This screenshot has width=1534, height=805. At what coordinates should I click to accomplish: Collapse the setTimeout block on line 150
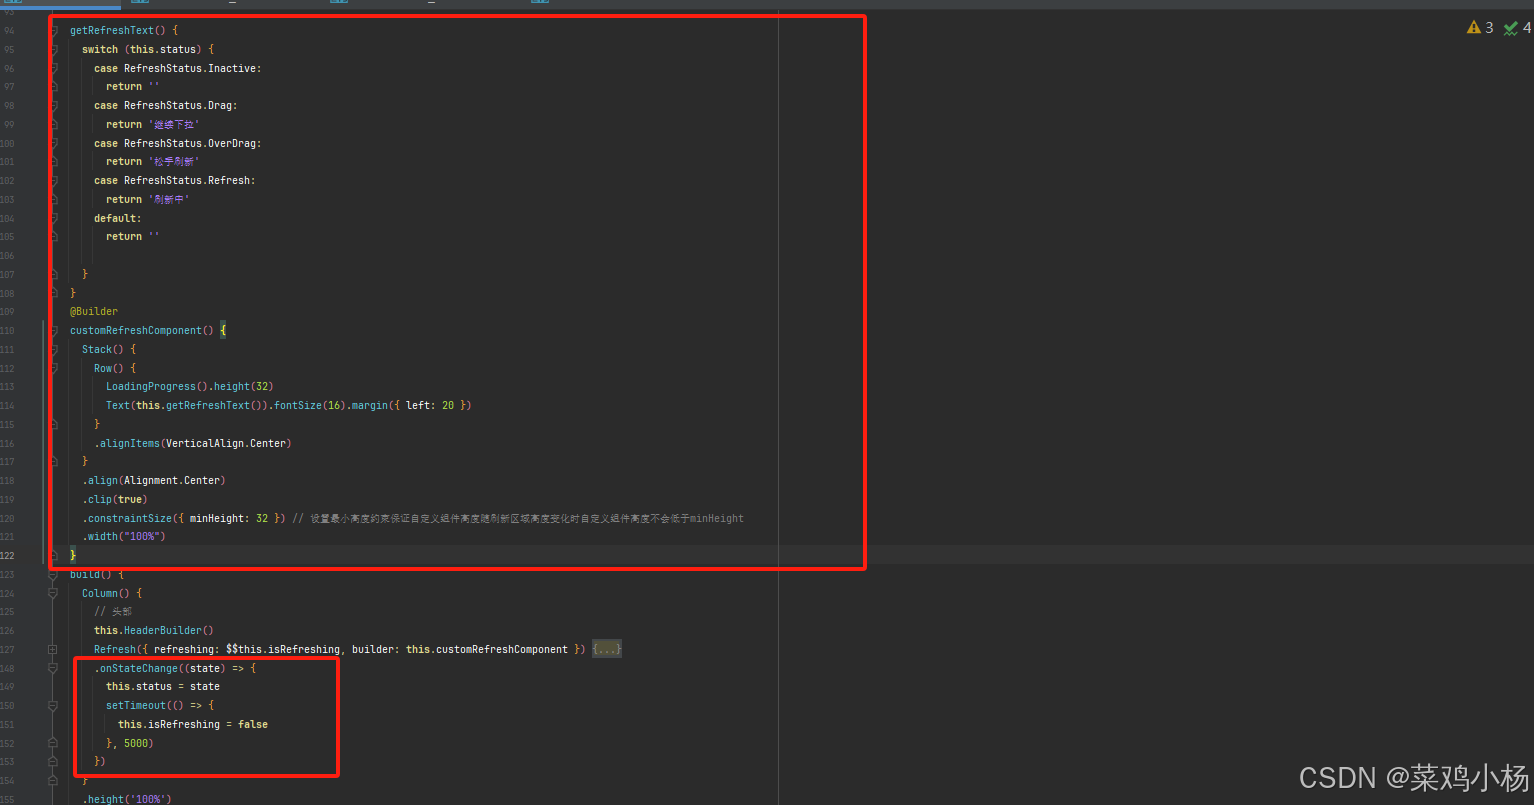pos(53,705)
